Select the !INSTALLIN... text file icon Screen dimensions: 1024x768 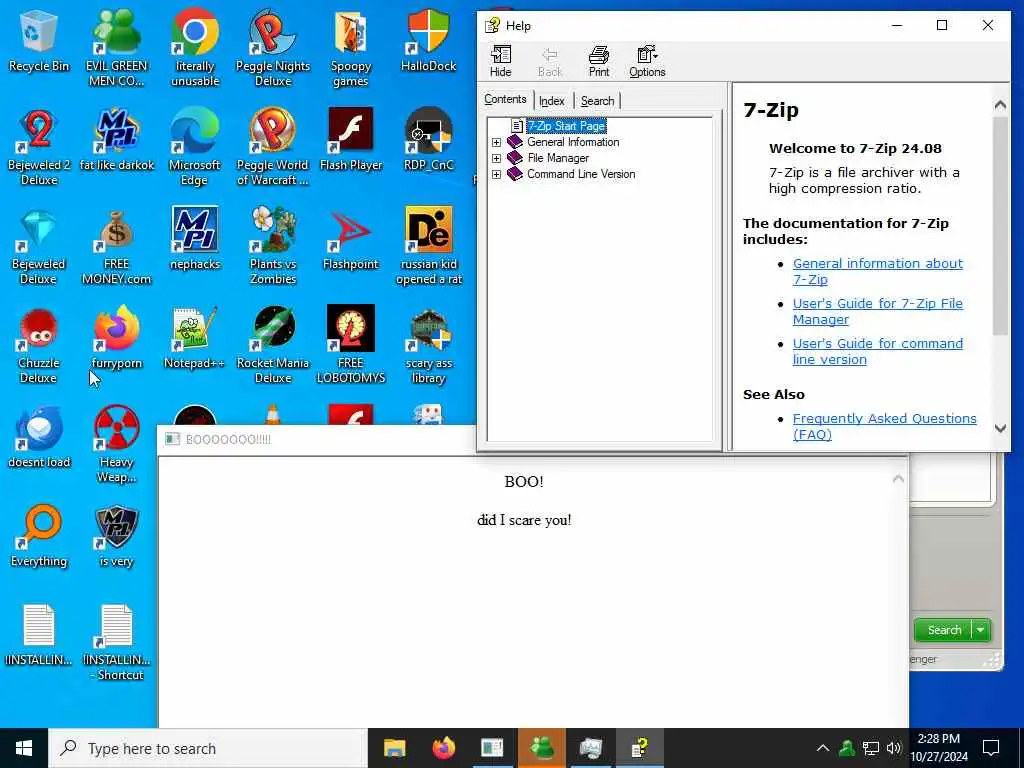point(39,635)
